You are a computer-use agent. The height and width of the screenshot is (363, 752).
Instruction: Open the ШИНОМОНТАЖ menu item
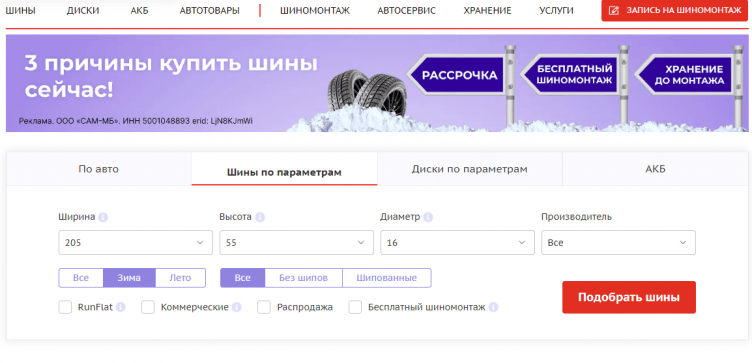(315, 11)
